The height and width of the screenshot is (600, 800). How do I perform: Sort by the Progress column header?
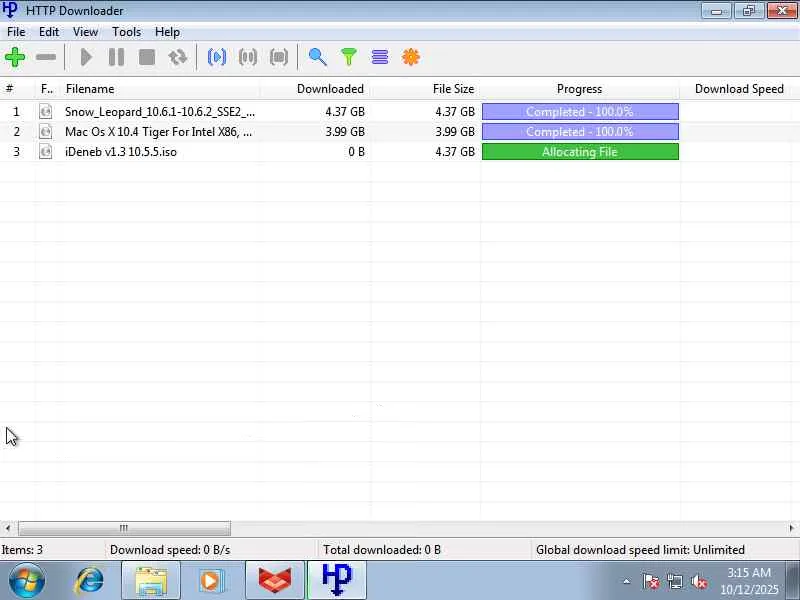click(580, 89)
